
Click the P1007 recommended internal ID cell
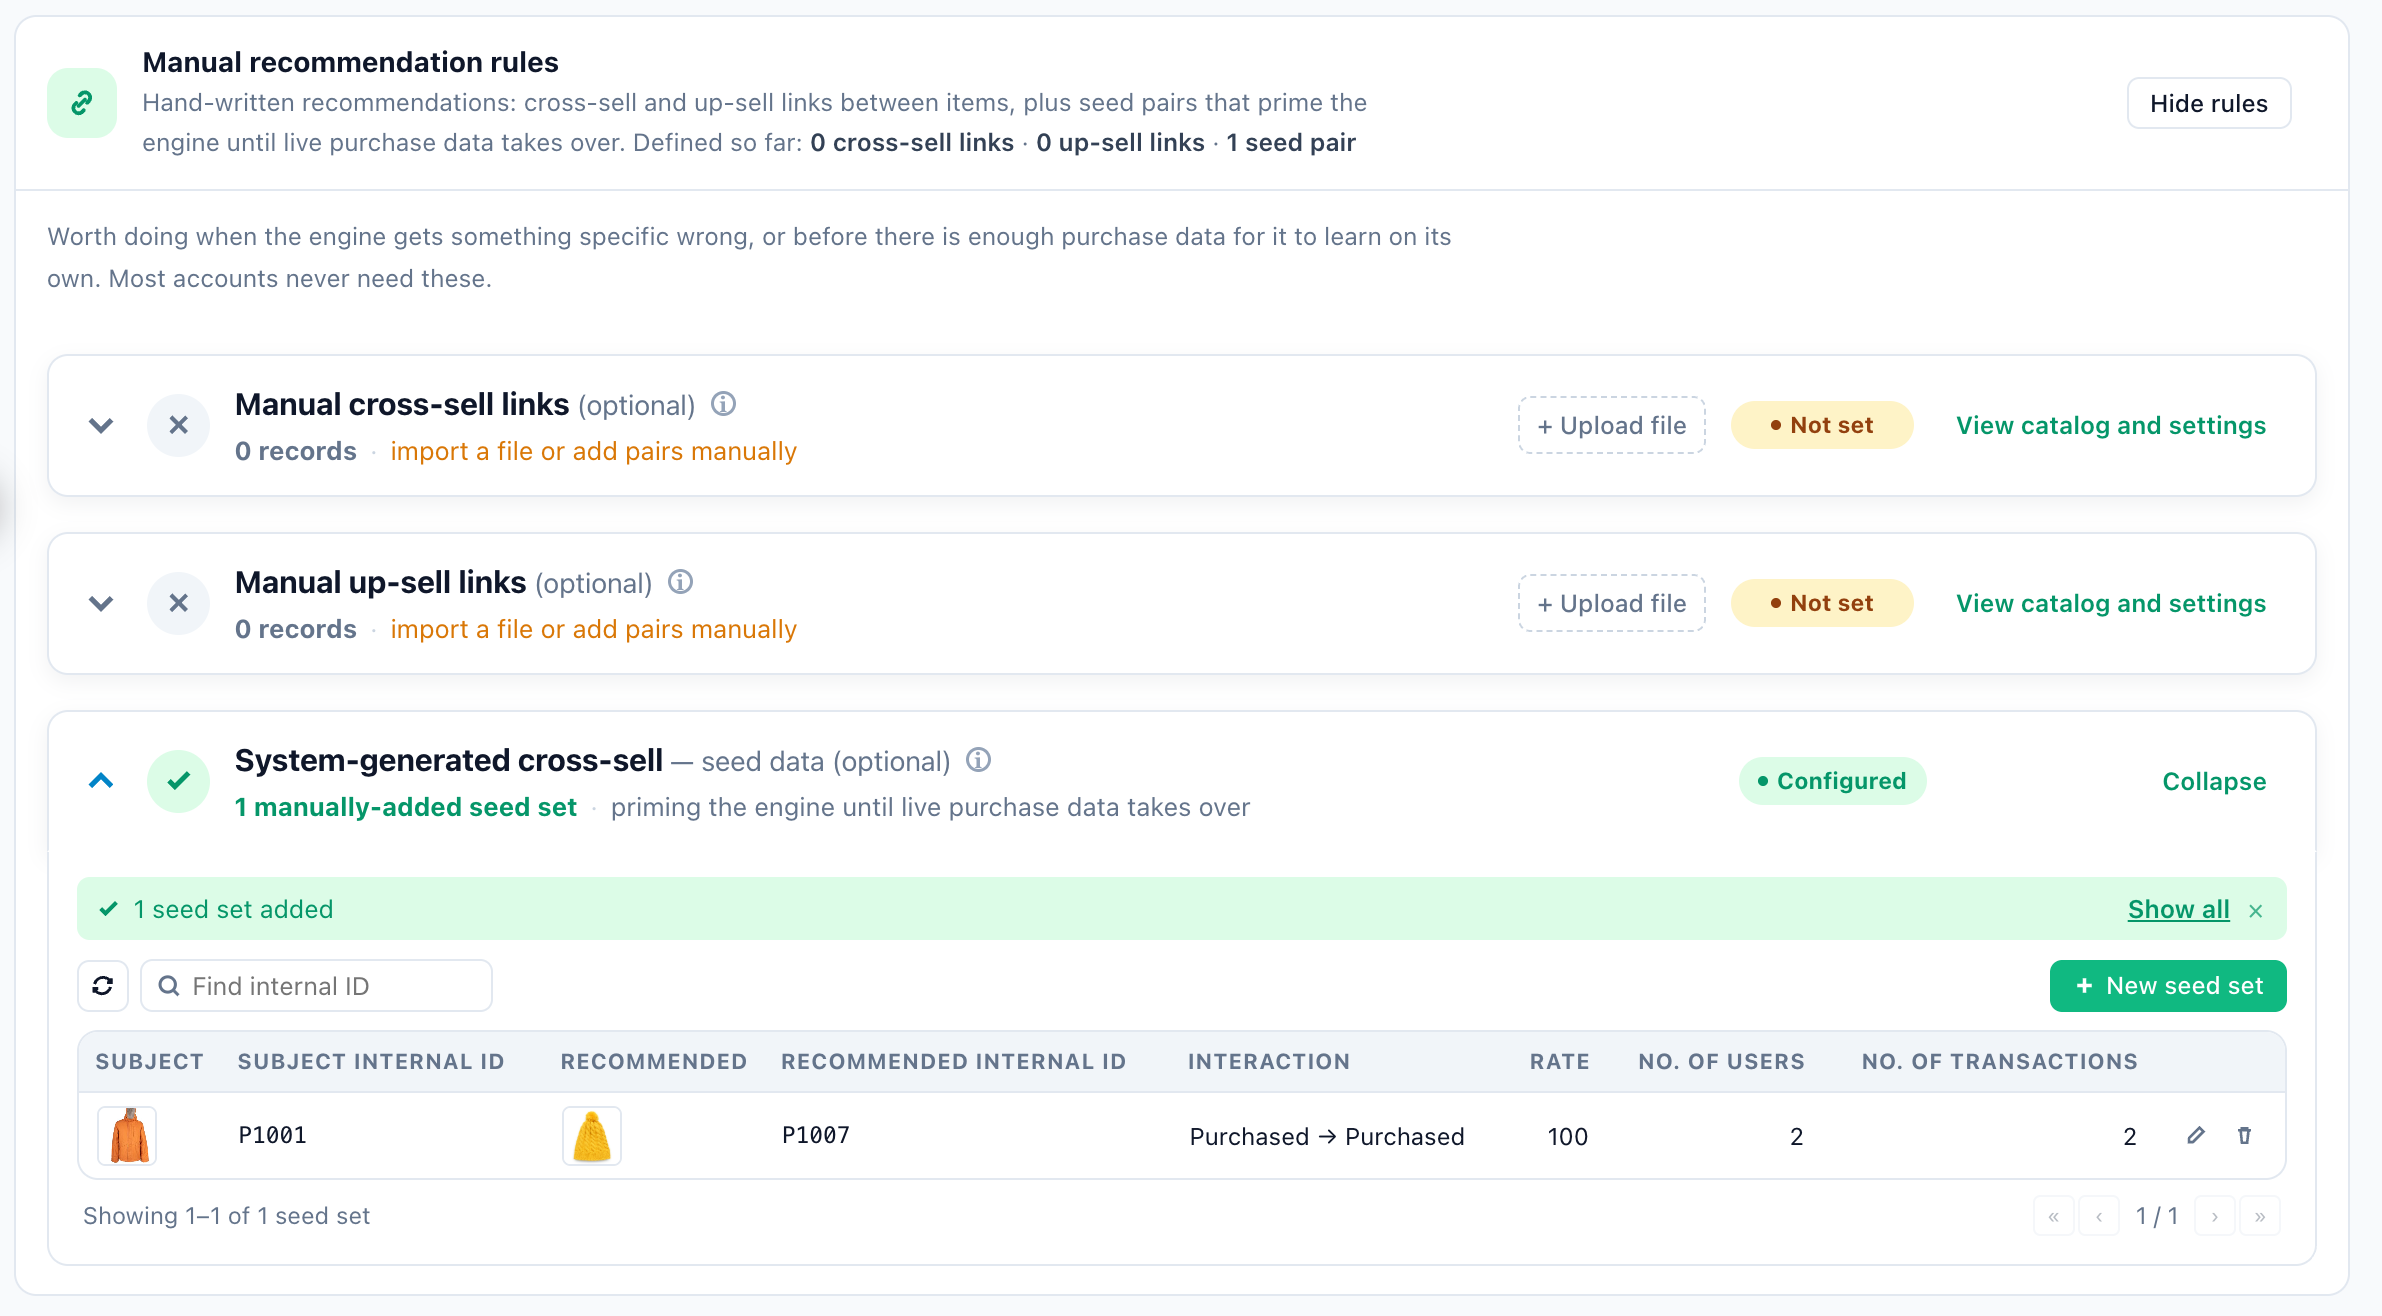tap(815, 1135)
